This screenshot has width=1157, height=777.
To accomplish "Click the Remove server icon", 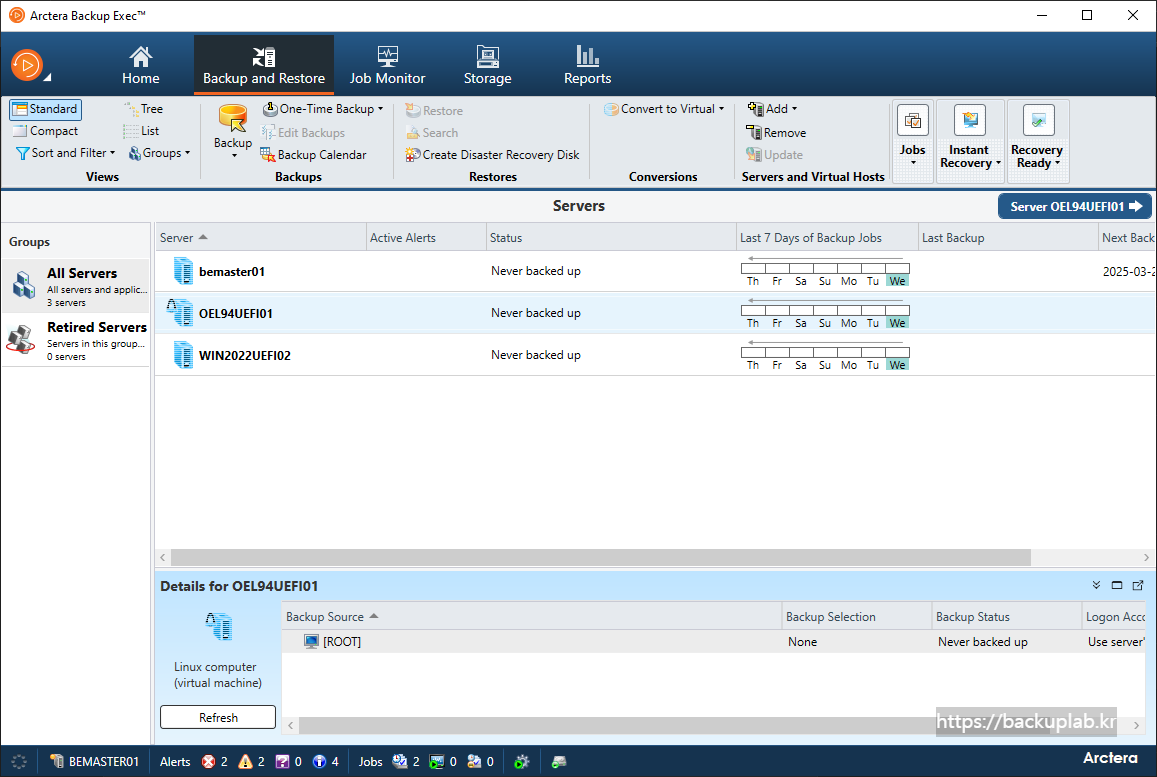I will click(753, 133).
